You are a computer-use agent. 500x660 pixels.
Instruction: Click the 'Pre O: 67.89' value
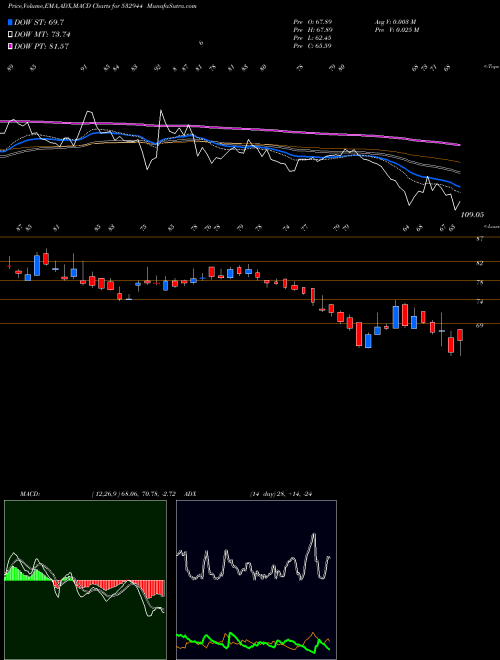click(313, 21)
